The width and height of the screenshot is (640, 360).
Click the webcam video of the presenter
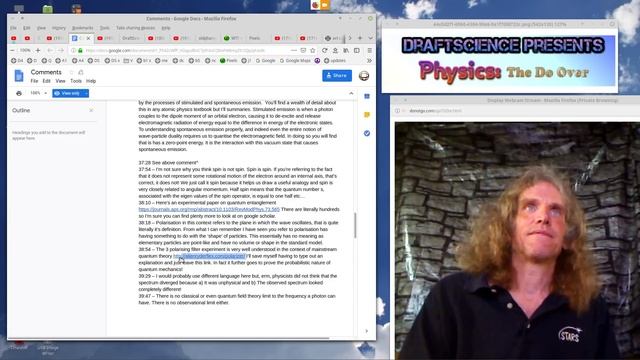[x=517, y=241]
